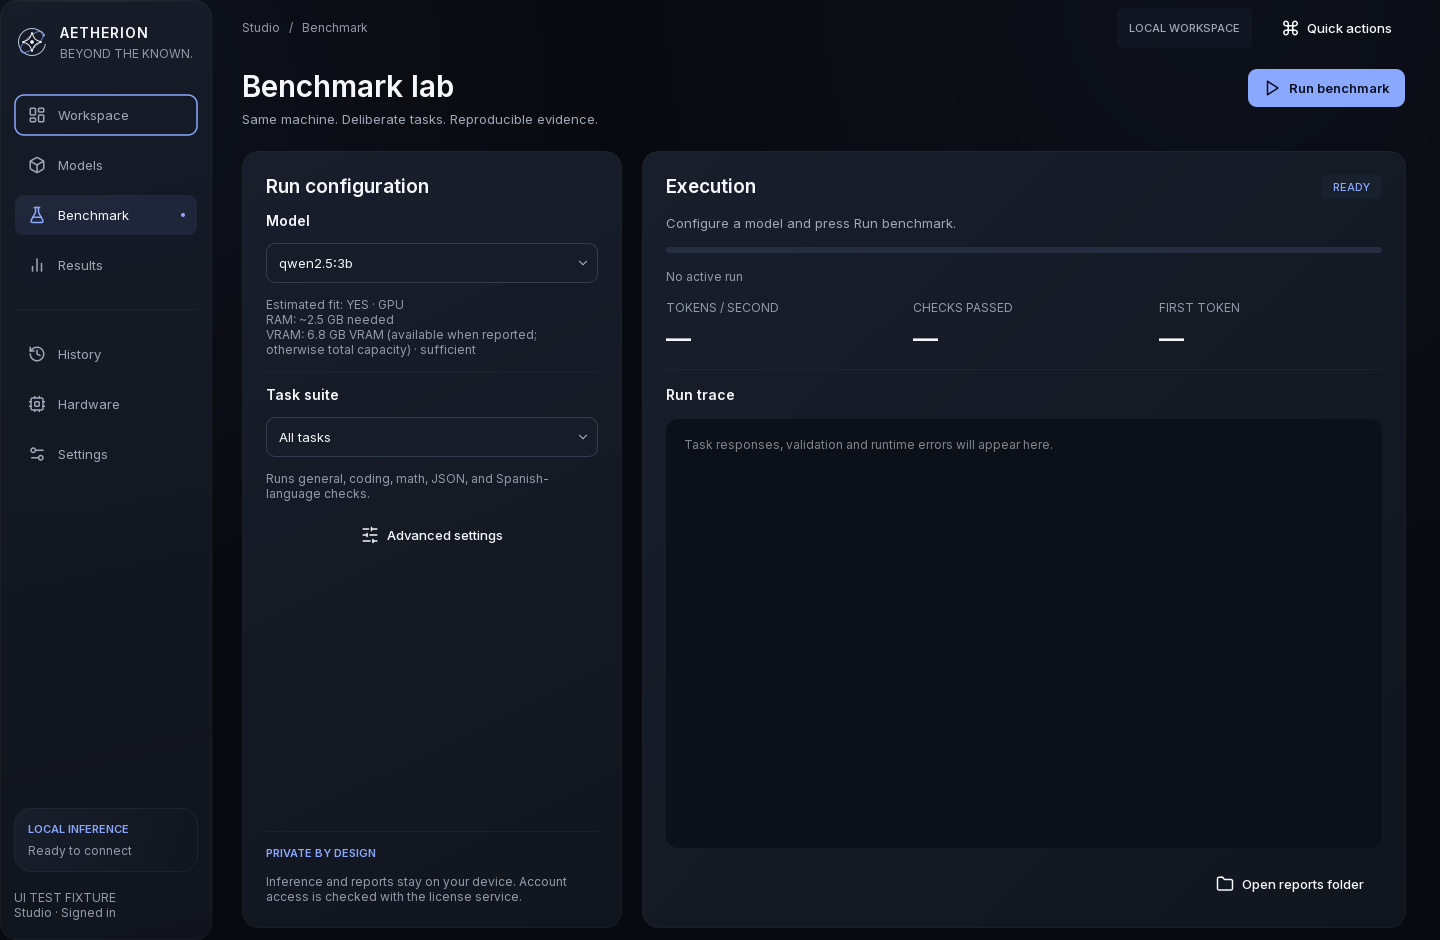This screenshot has height=940, width=1440.
Task: Click Open reports folder
Action: [x=1290, y=884]
